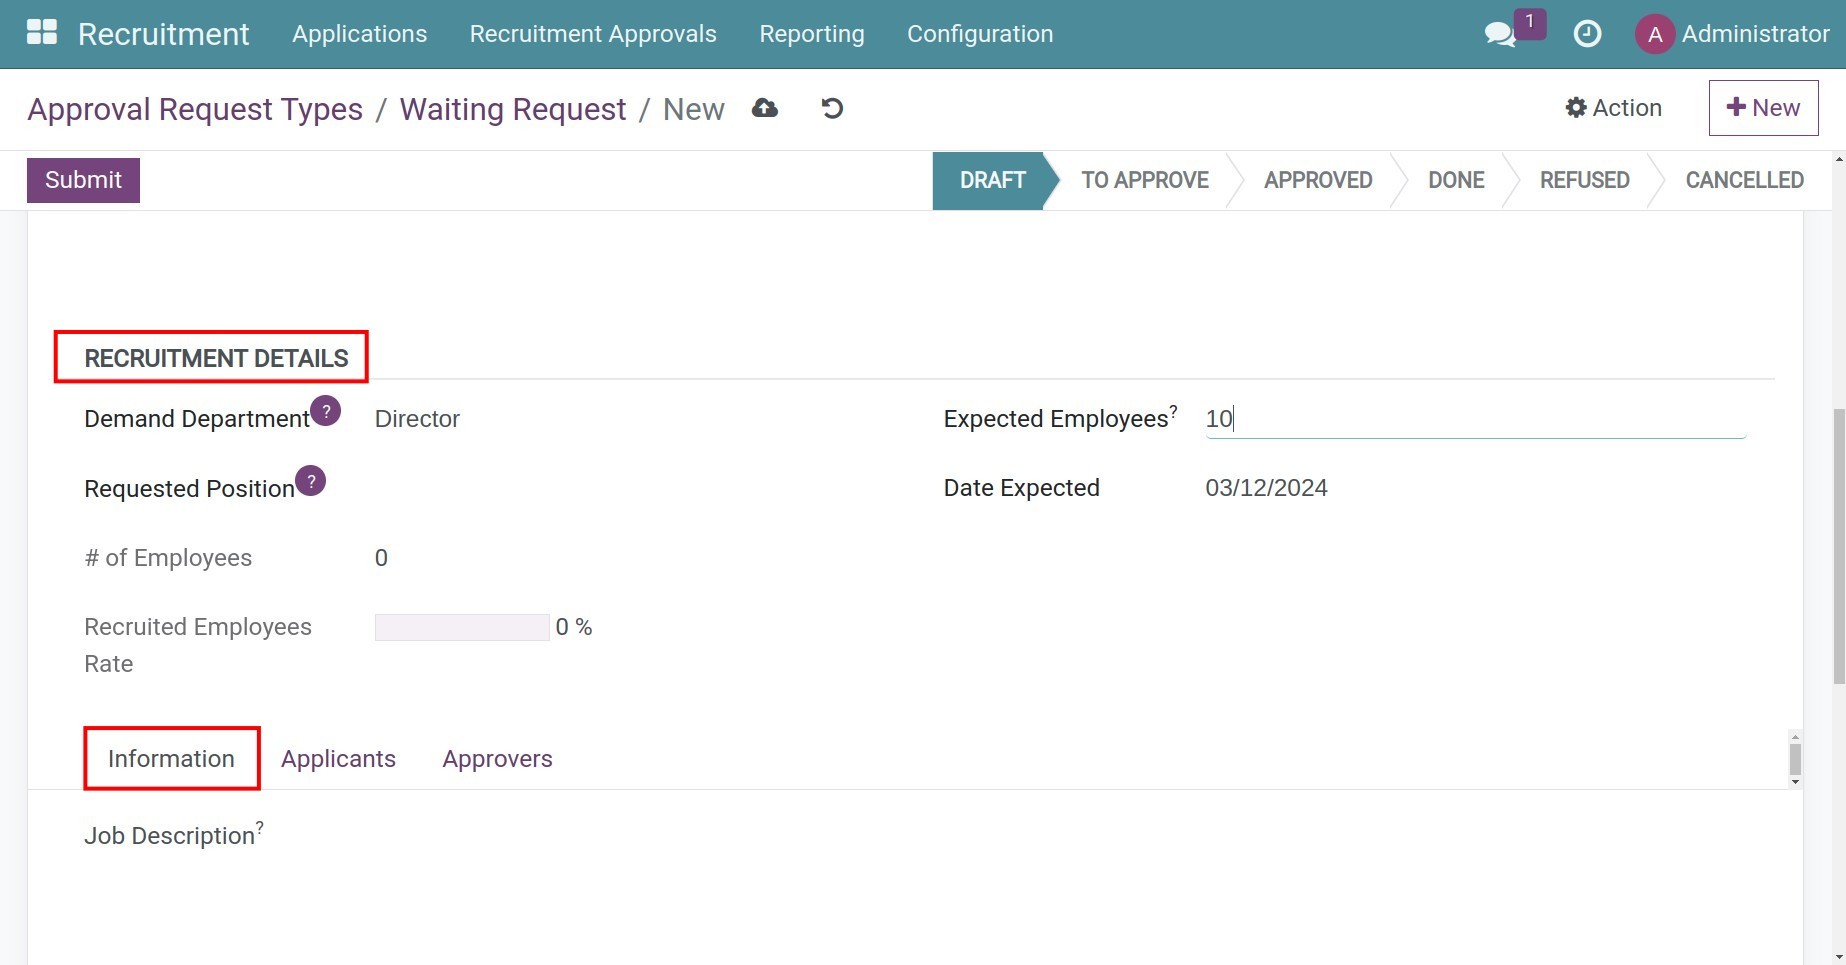Discard changes using the undo icon
This screenshot has height=965, width=1846.
click(x=831, y=108)
